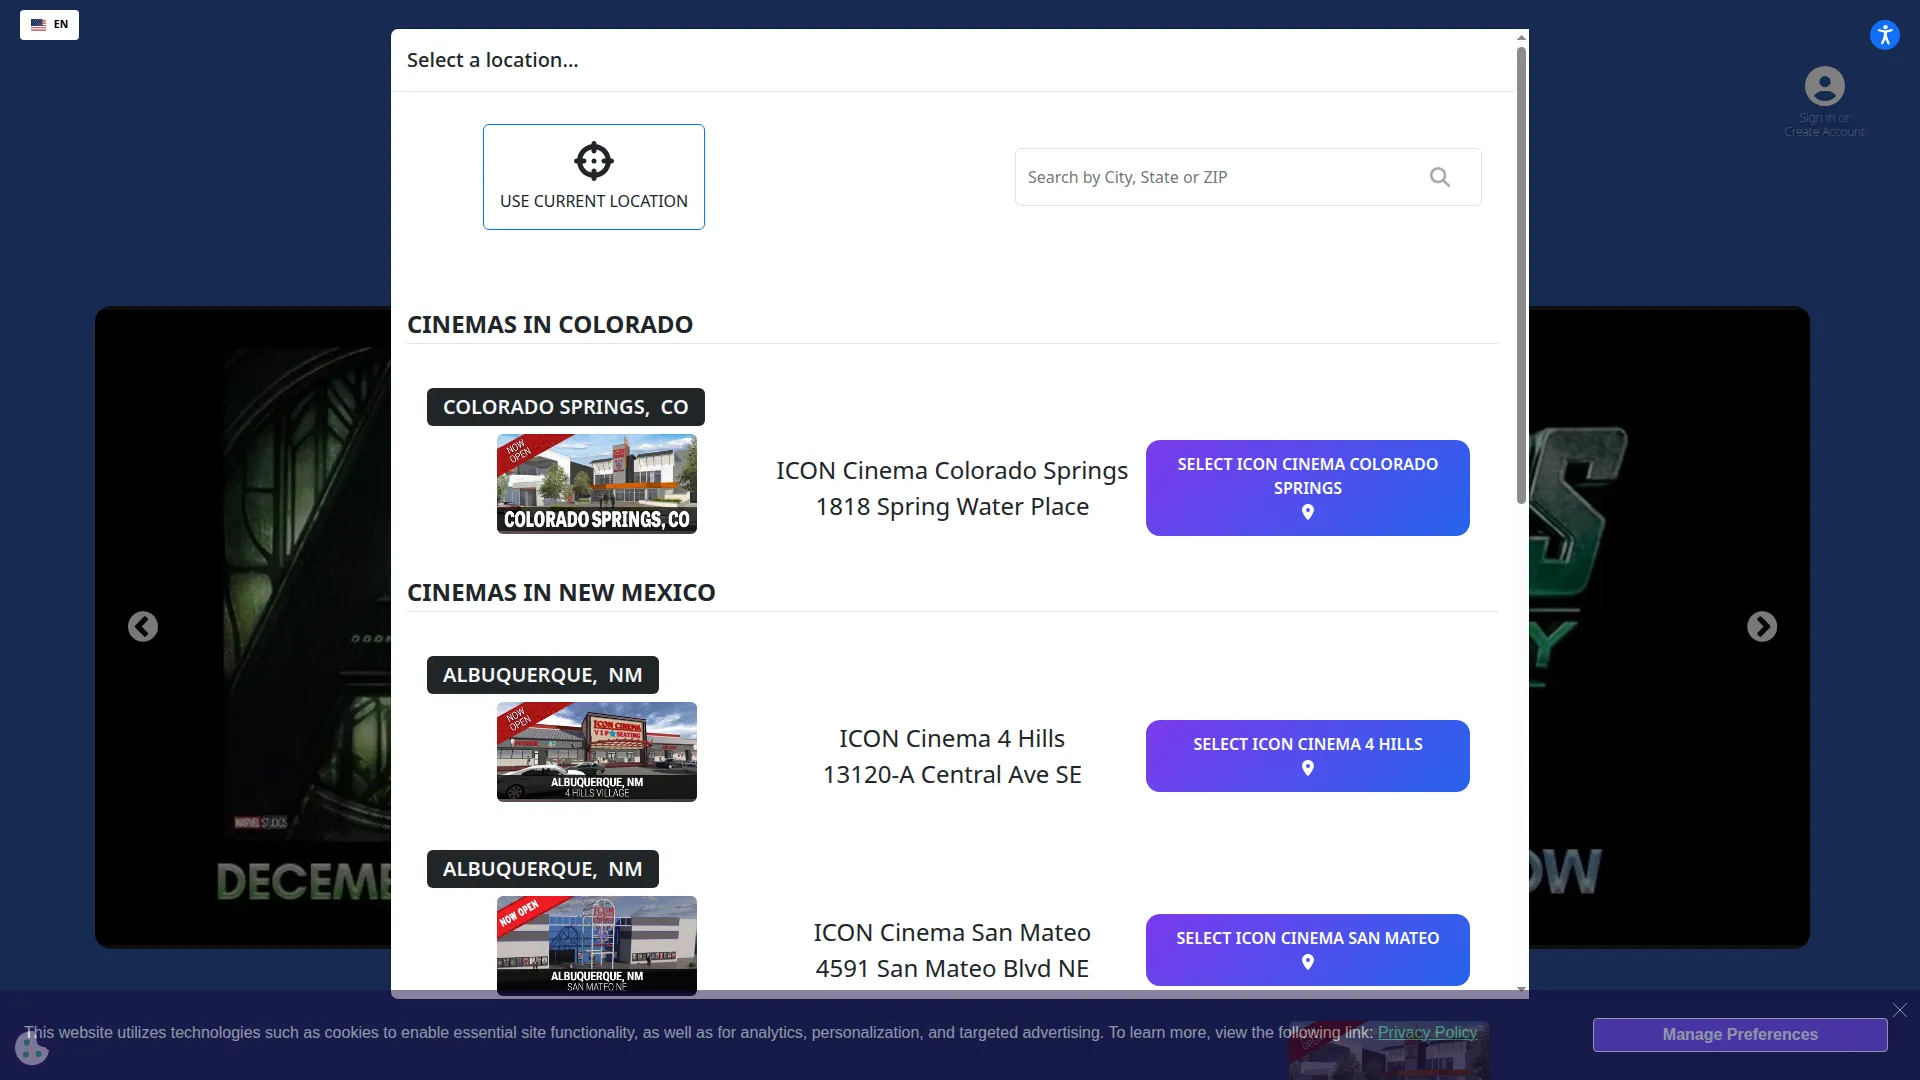
Task: Click the crosshair current location icon
Action: tap(594, 160)
